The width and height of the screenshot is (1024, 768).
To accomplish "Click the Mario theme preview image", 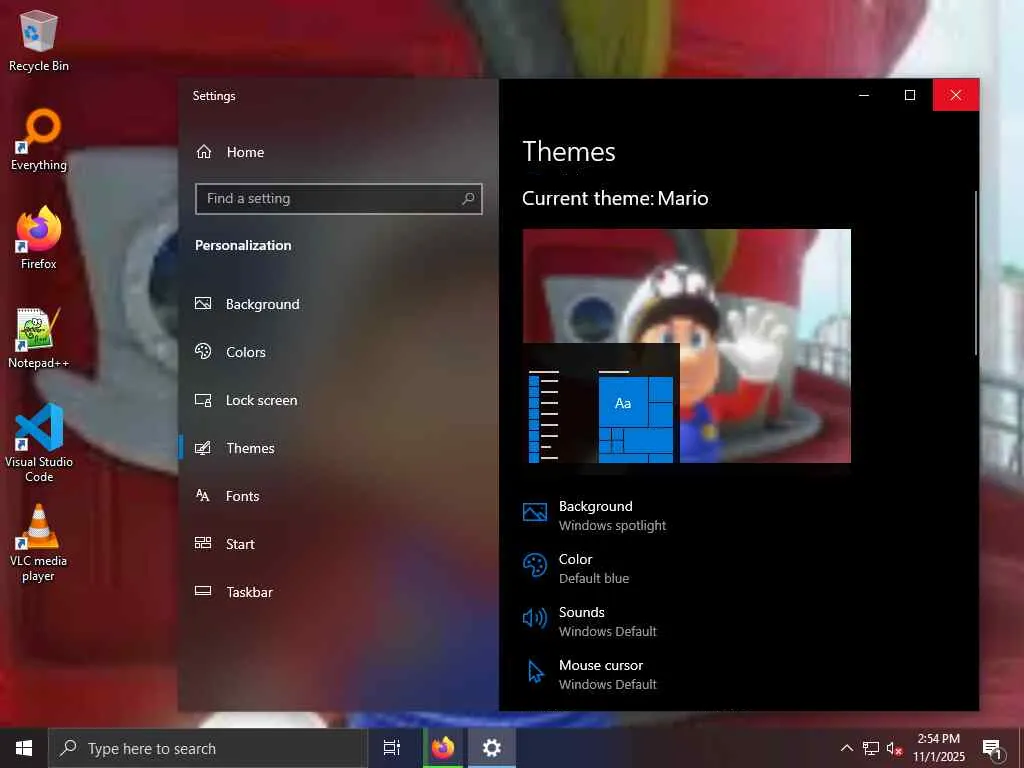I will pos(686,345).
